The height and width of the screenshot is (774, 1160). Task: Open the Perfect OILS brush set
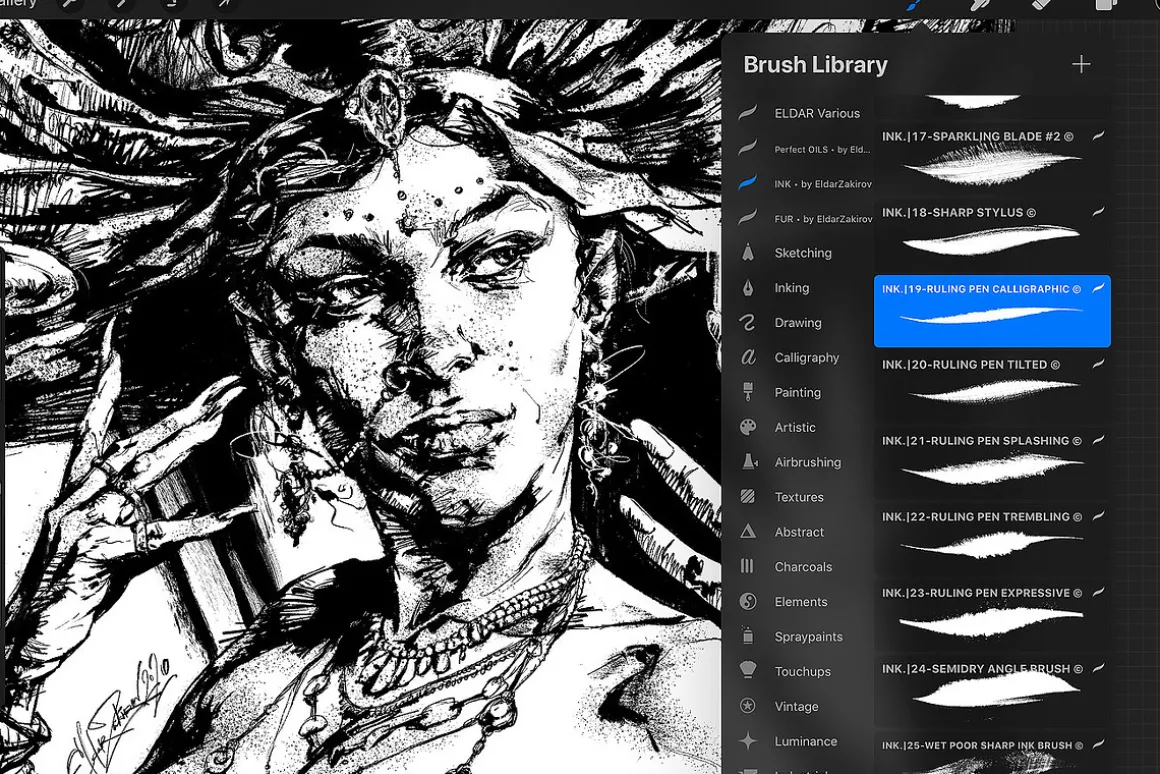[x=805, y=149]
